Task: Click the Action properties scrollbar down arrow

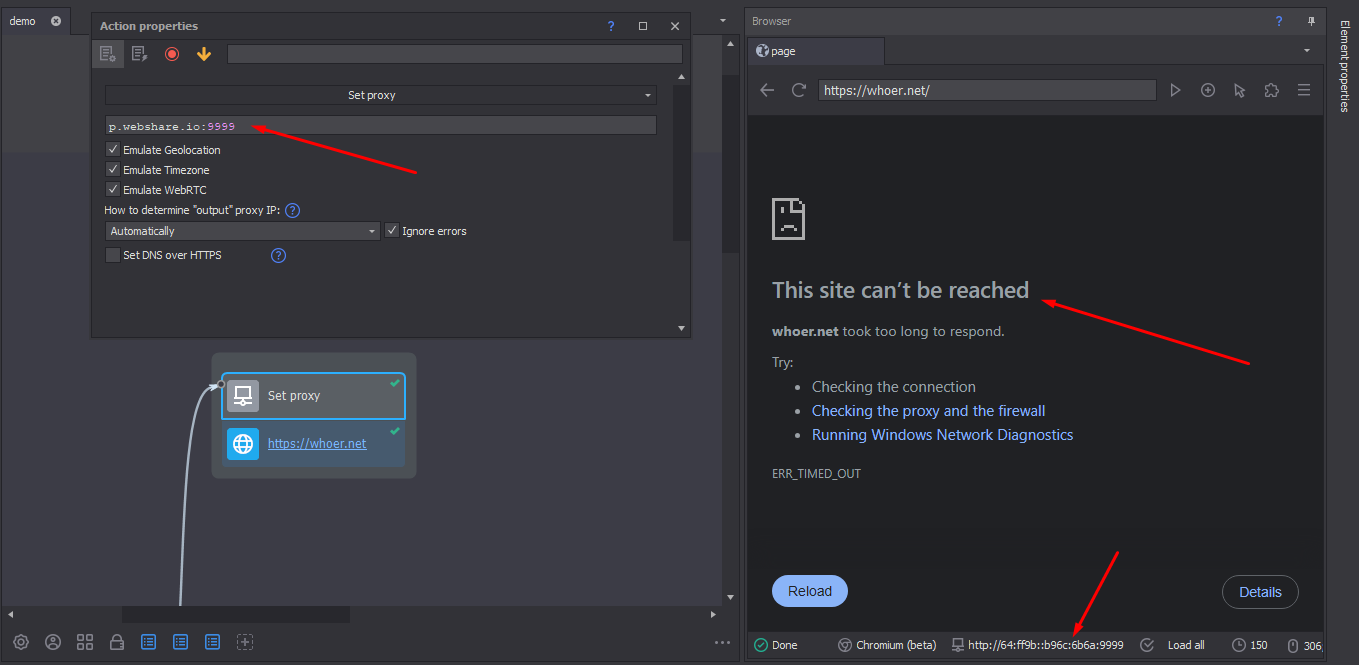Action: [682, 328]
